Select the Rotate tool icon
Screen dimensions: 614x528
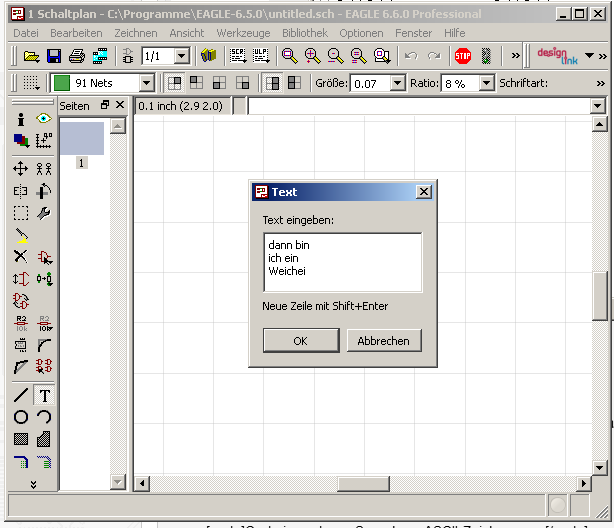click(x=43, y=191)
